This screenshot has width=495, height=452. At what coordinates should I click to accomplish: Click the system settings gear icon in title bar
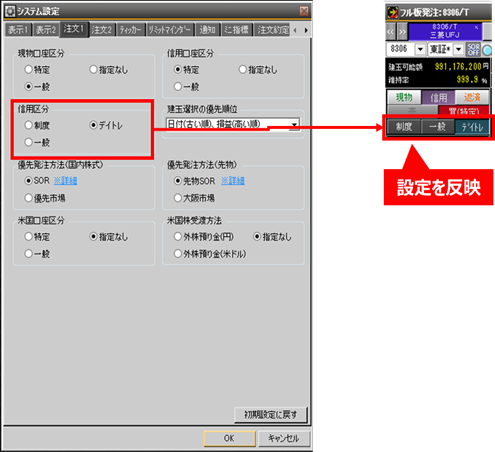[x=10, y=11]
